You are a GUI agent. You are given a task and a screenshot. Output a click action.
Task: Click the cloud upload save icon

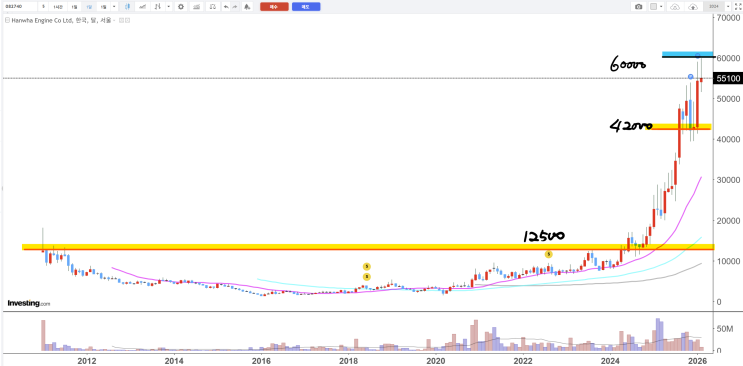[x=693, y=7]
